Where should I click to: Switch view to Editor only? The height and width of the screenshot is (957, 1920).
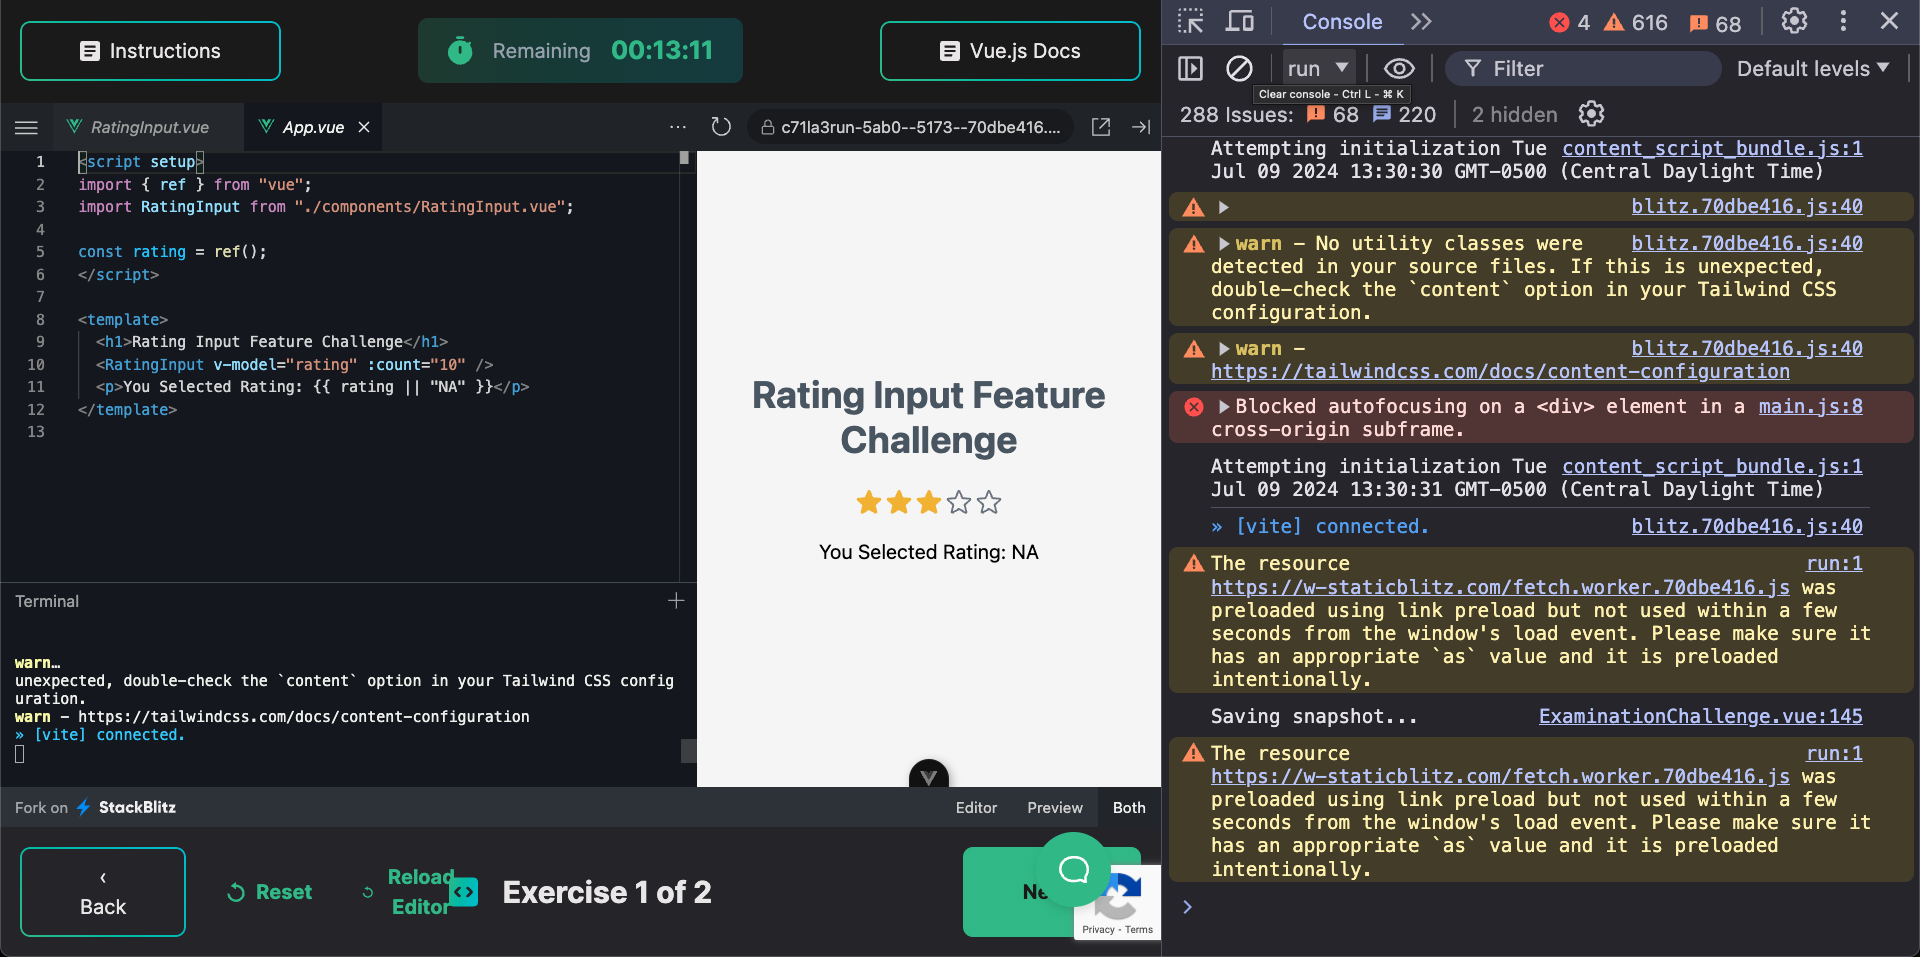tap(976, 808)
